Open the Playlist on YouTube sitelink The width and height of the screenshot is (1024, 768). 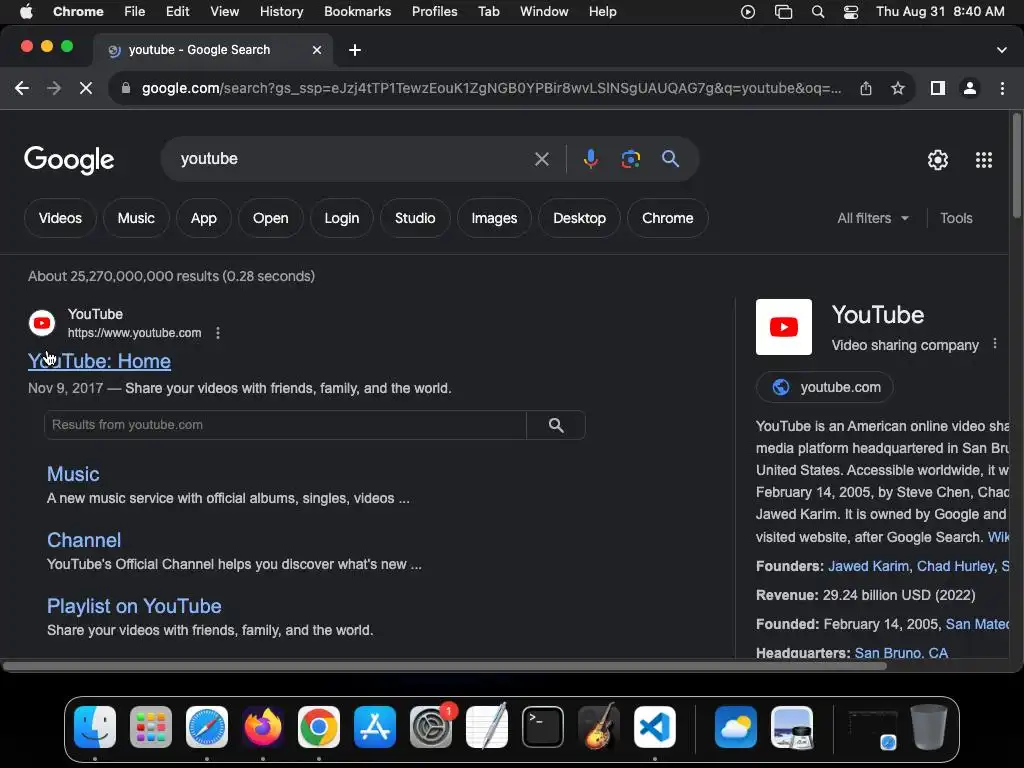click(x=134, y=606)
